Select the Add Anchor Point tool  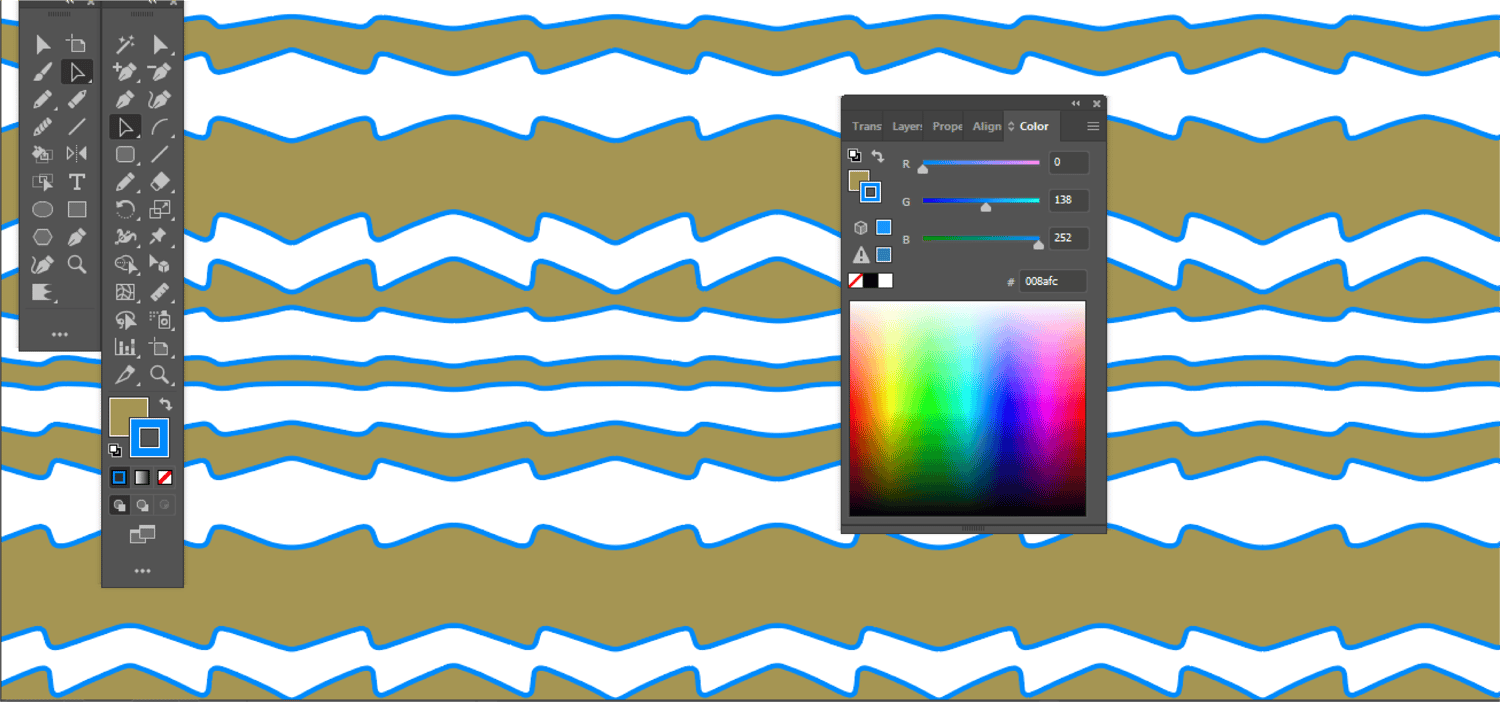[125, 72]
